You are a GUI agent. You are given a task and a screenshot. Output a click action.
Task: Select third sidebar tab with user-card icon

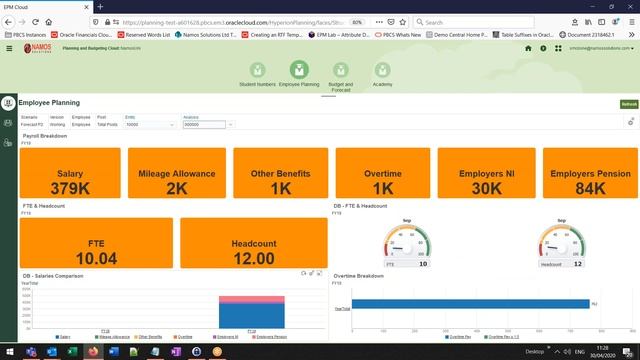pos(8,142)
